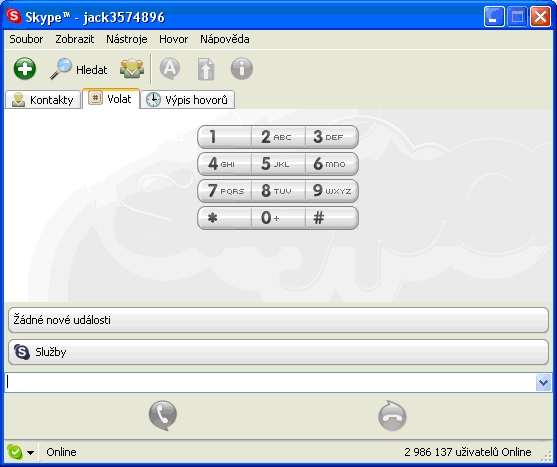
Task: Select the Volat dial tab
Action: pos(111,99)
